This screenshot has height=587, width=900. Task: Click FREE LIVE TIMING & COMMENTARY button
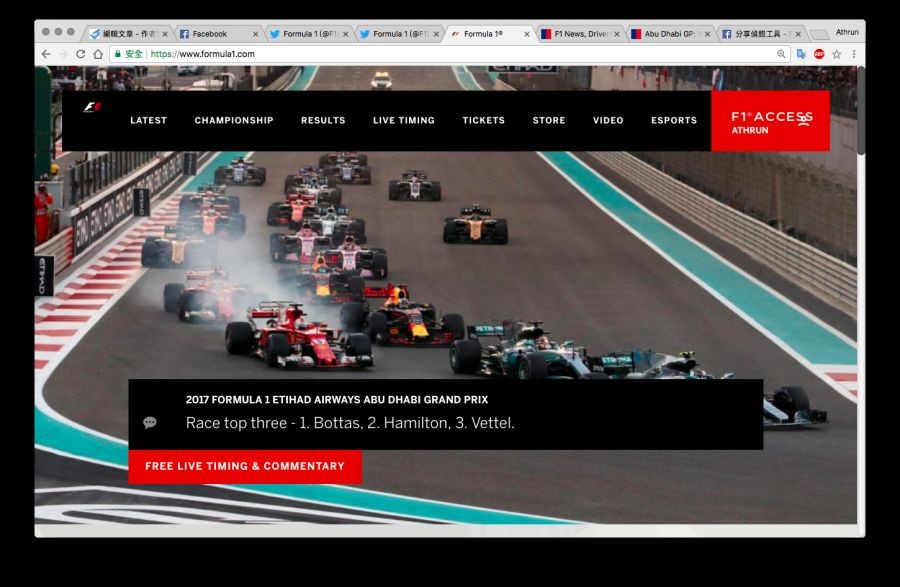point(245,467)
